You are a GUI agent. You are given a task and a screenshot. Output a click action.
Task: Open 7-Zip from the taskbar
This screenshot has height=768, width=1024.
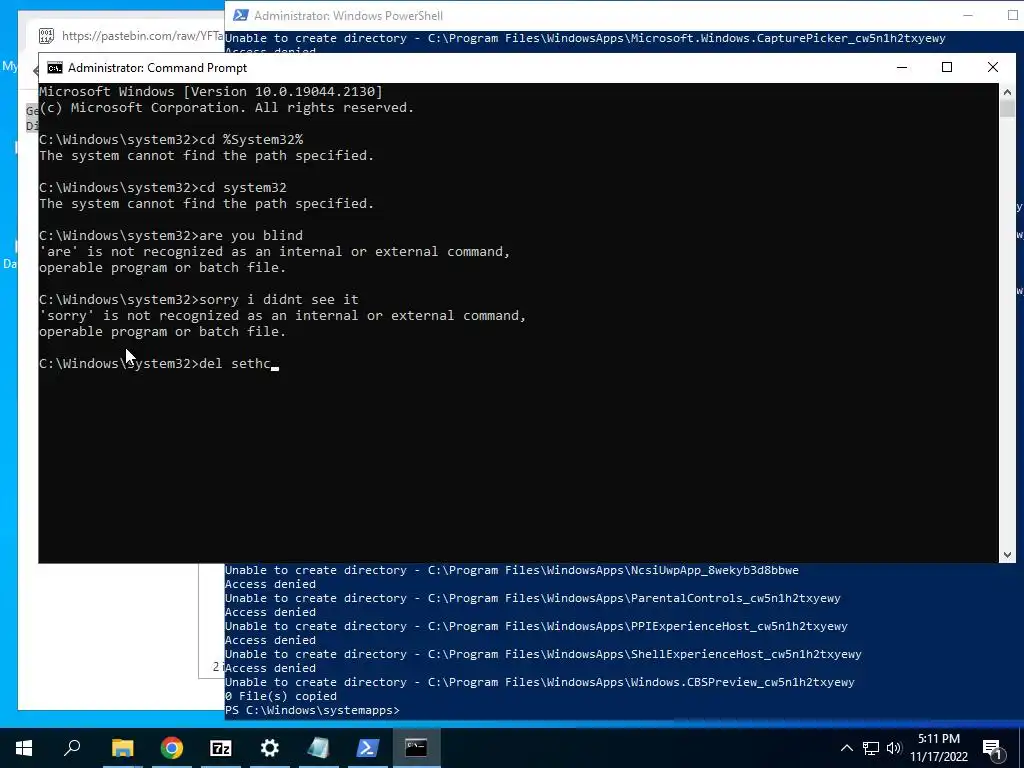[221, 748]
